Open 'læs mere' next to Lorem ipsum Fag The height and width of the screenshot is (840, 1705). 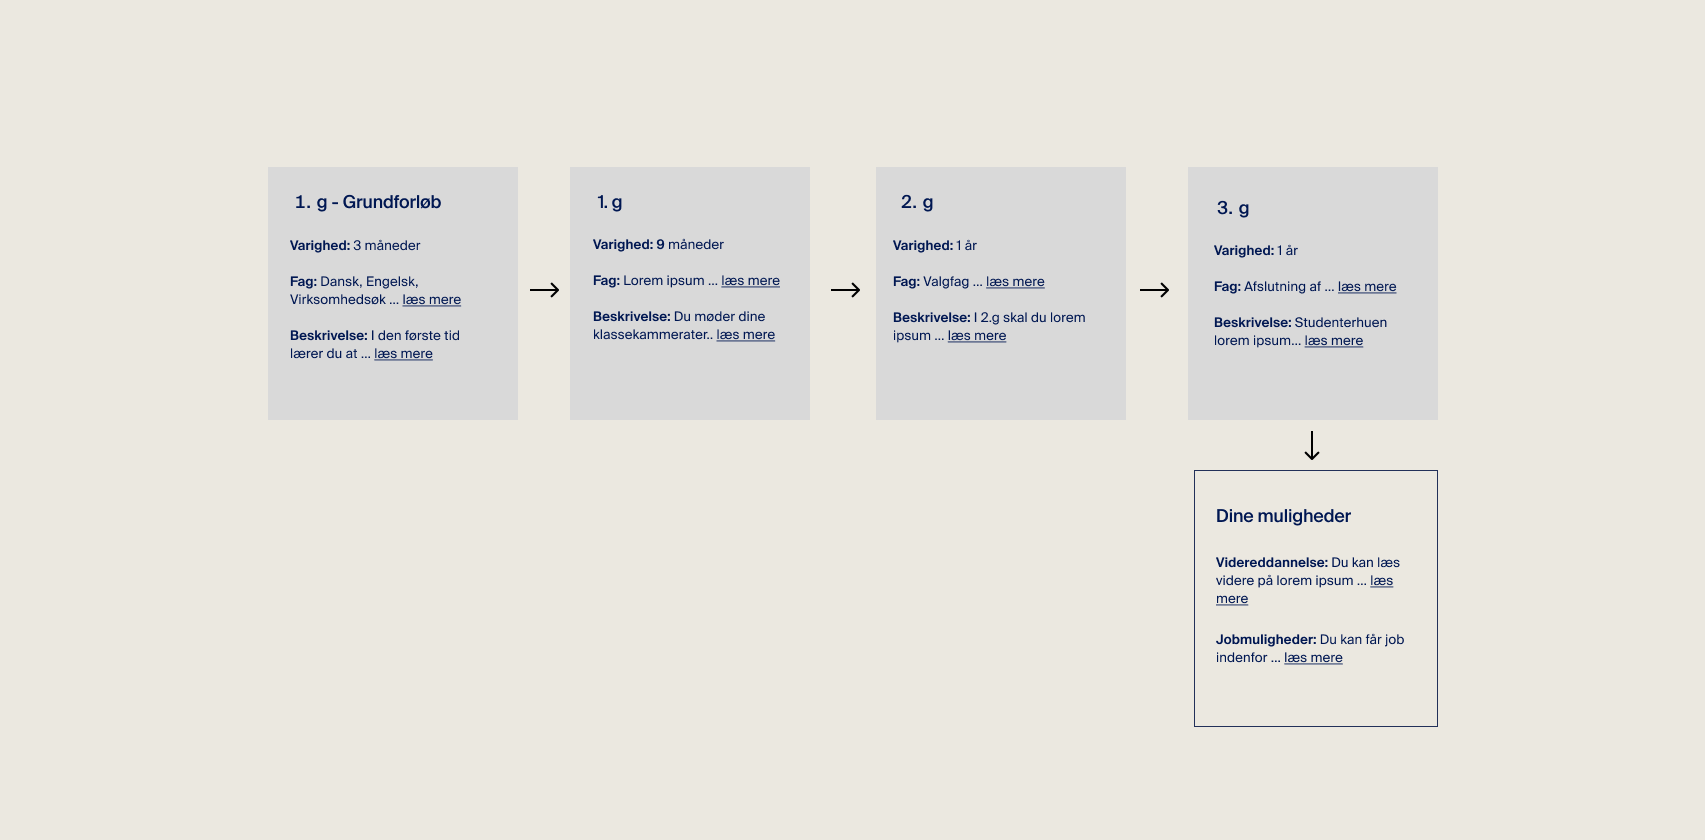[750, 281]
